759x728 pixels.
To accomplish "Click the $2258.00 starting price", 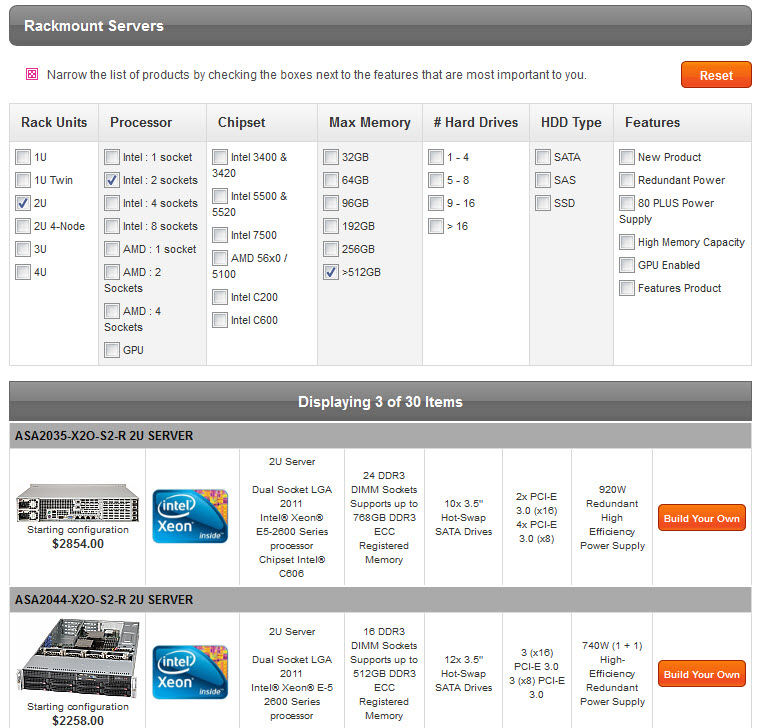I will [x=78, y=720].
